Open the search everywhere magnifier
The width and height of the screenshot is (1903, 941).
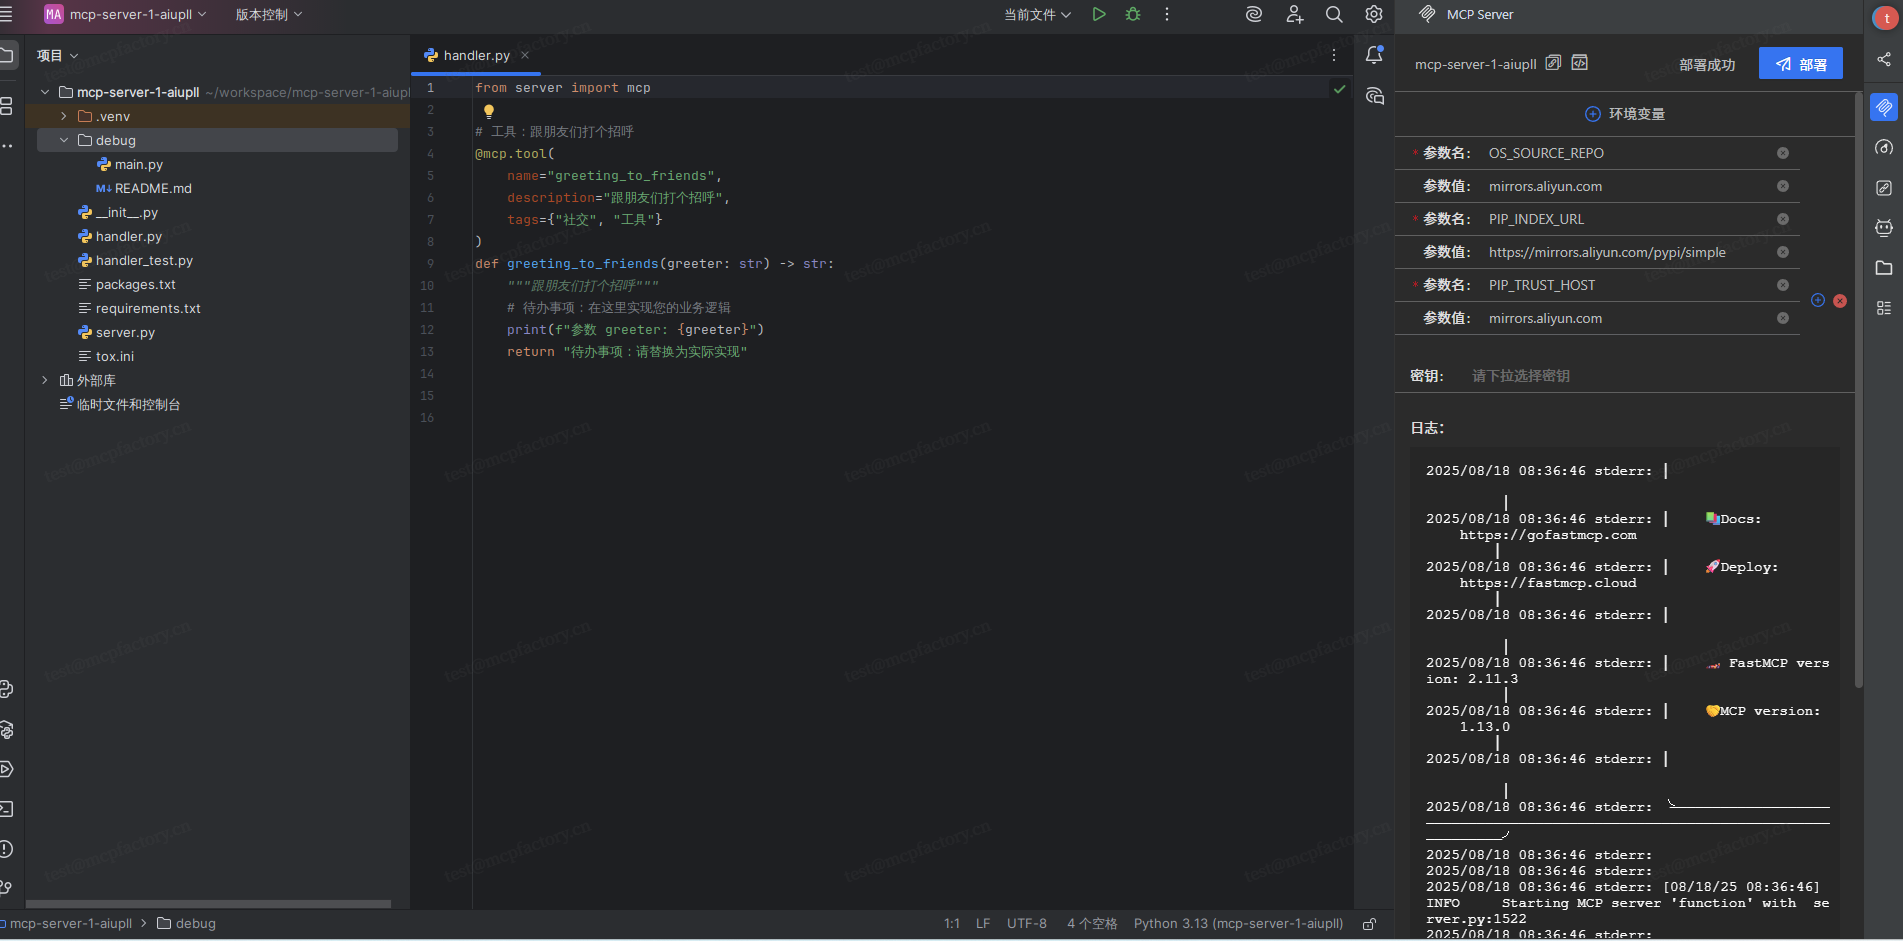click(1334, 14)
